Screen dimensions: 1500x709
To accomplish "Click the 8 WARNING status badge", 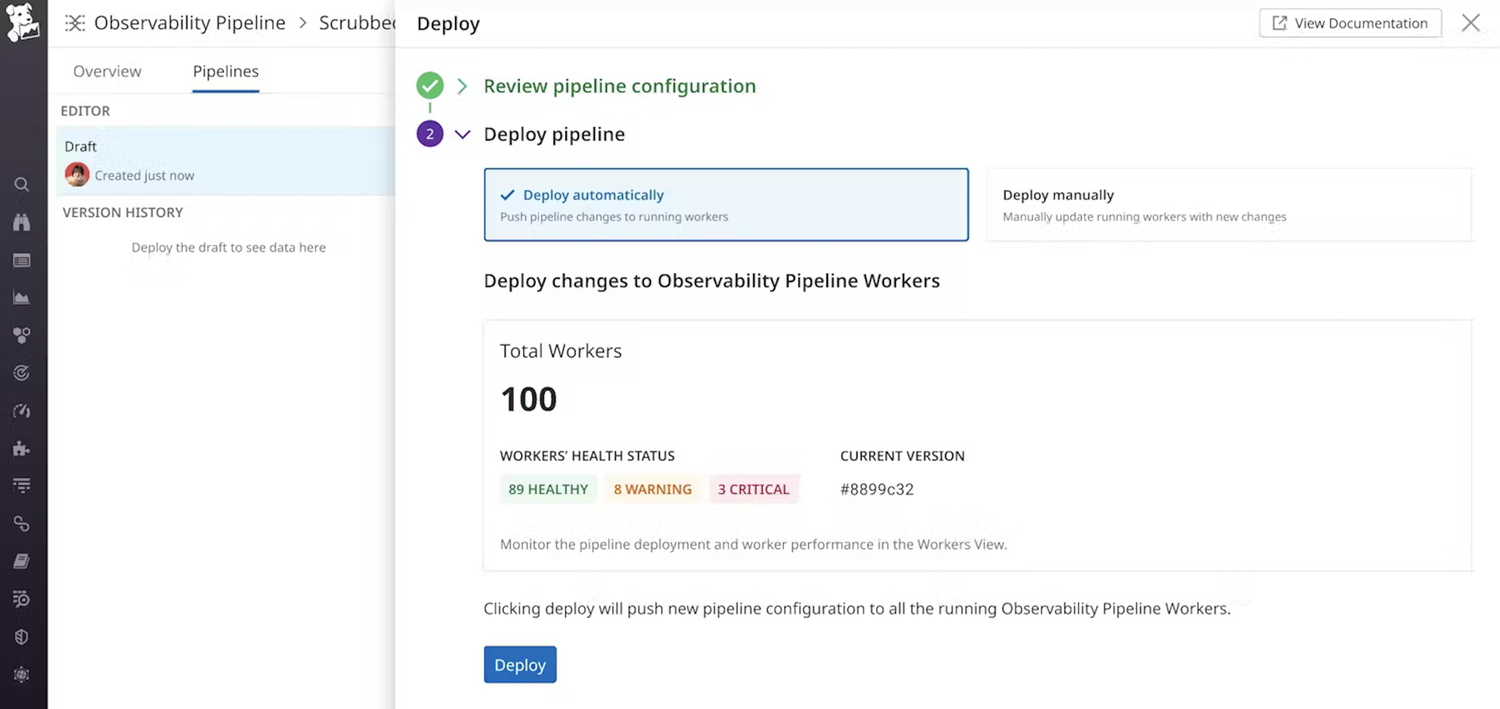I will click(x=653, y=489).
